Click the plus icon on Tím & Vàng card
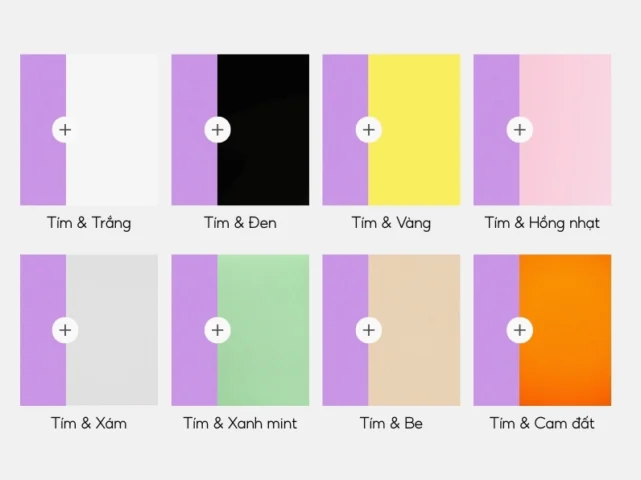This screenshot has width=641, height=480. coord(369,130)
